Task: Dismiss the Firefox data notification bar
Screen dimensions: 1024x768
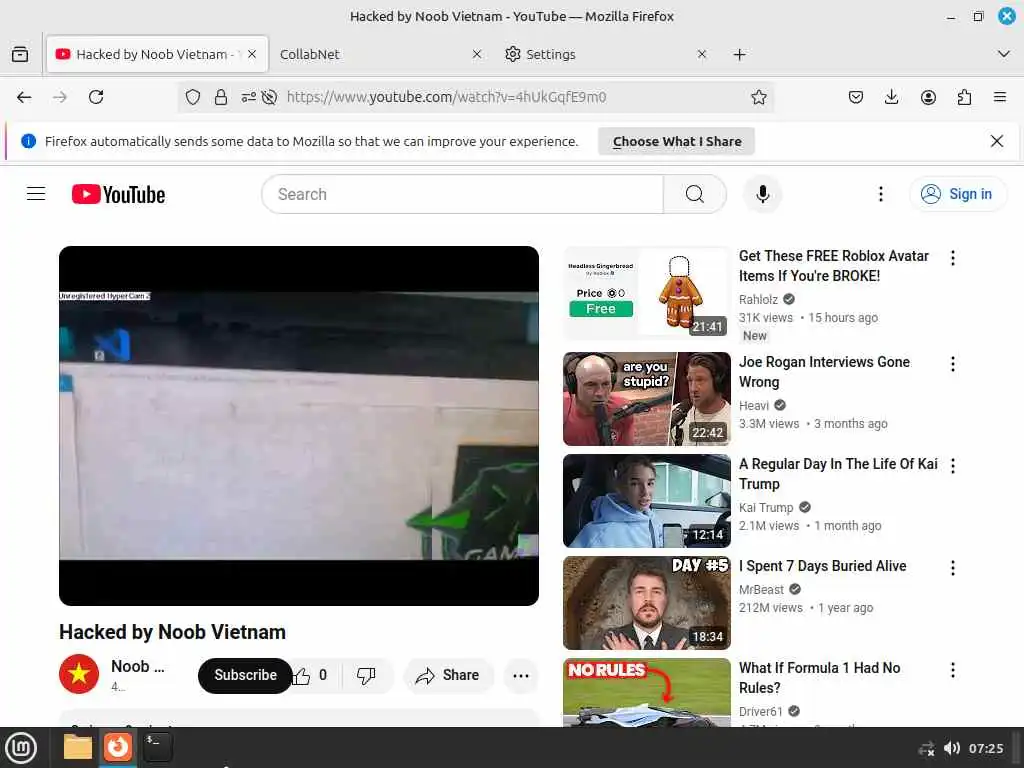Action: pyautogui.click(x=997, y=141)
